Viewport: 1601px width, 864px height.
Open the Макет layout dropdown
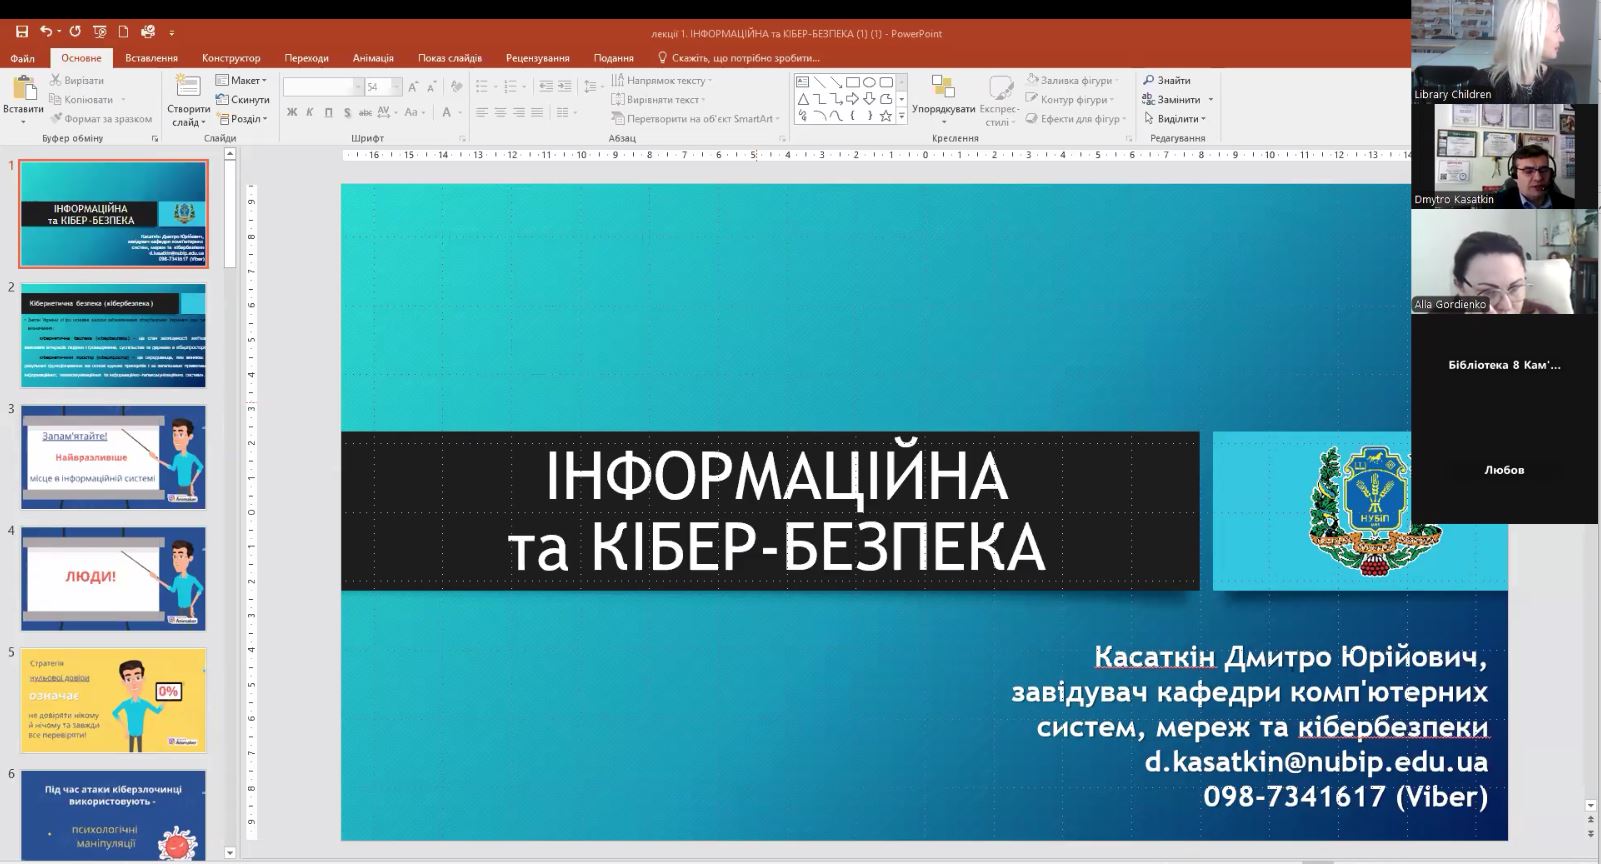click(242, 80)
